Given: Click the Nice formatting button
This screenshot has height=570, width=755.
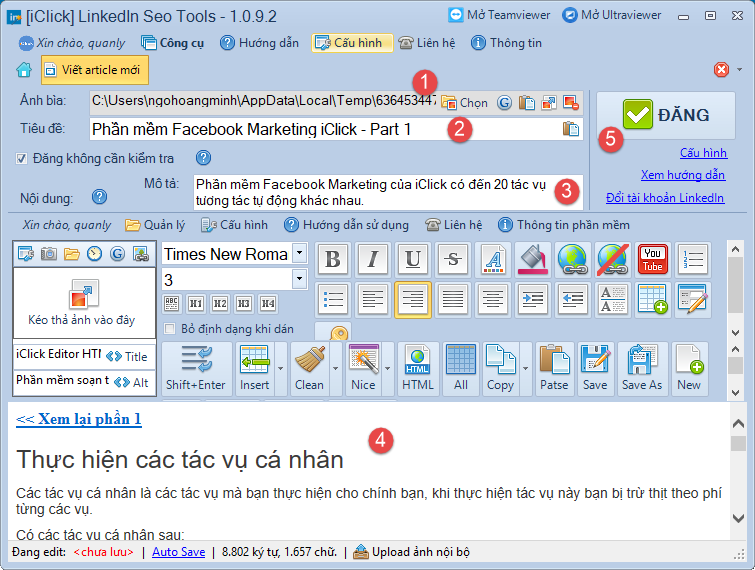Looking at the screenshot, I should pos(364,369).
